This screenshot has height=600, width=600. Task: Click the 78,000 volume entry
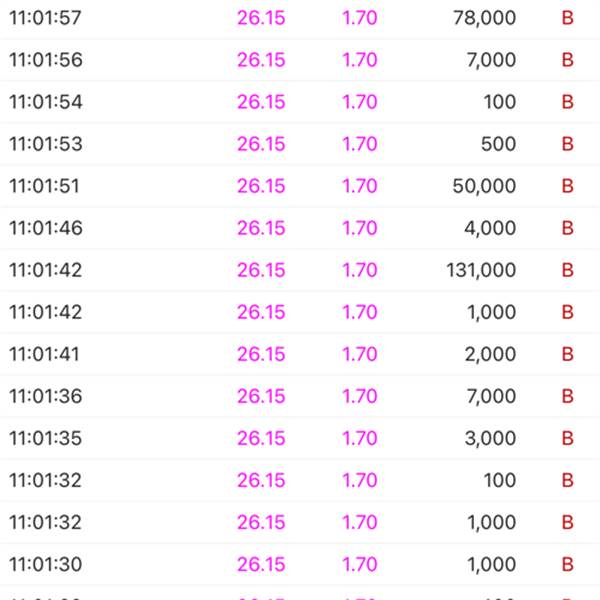tap(484, 18)
